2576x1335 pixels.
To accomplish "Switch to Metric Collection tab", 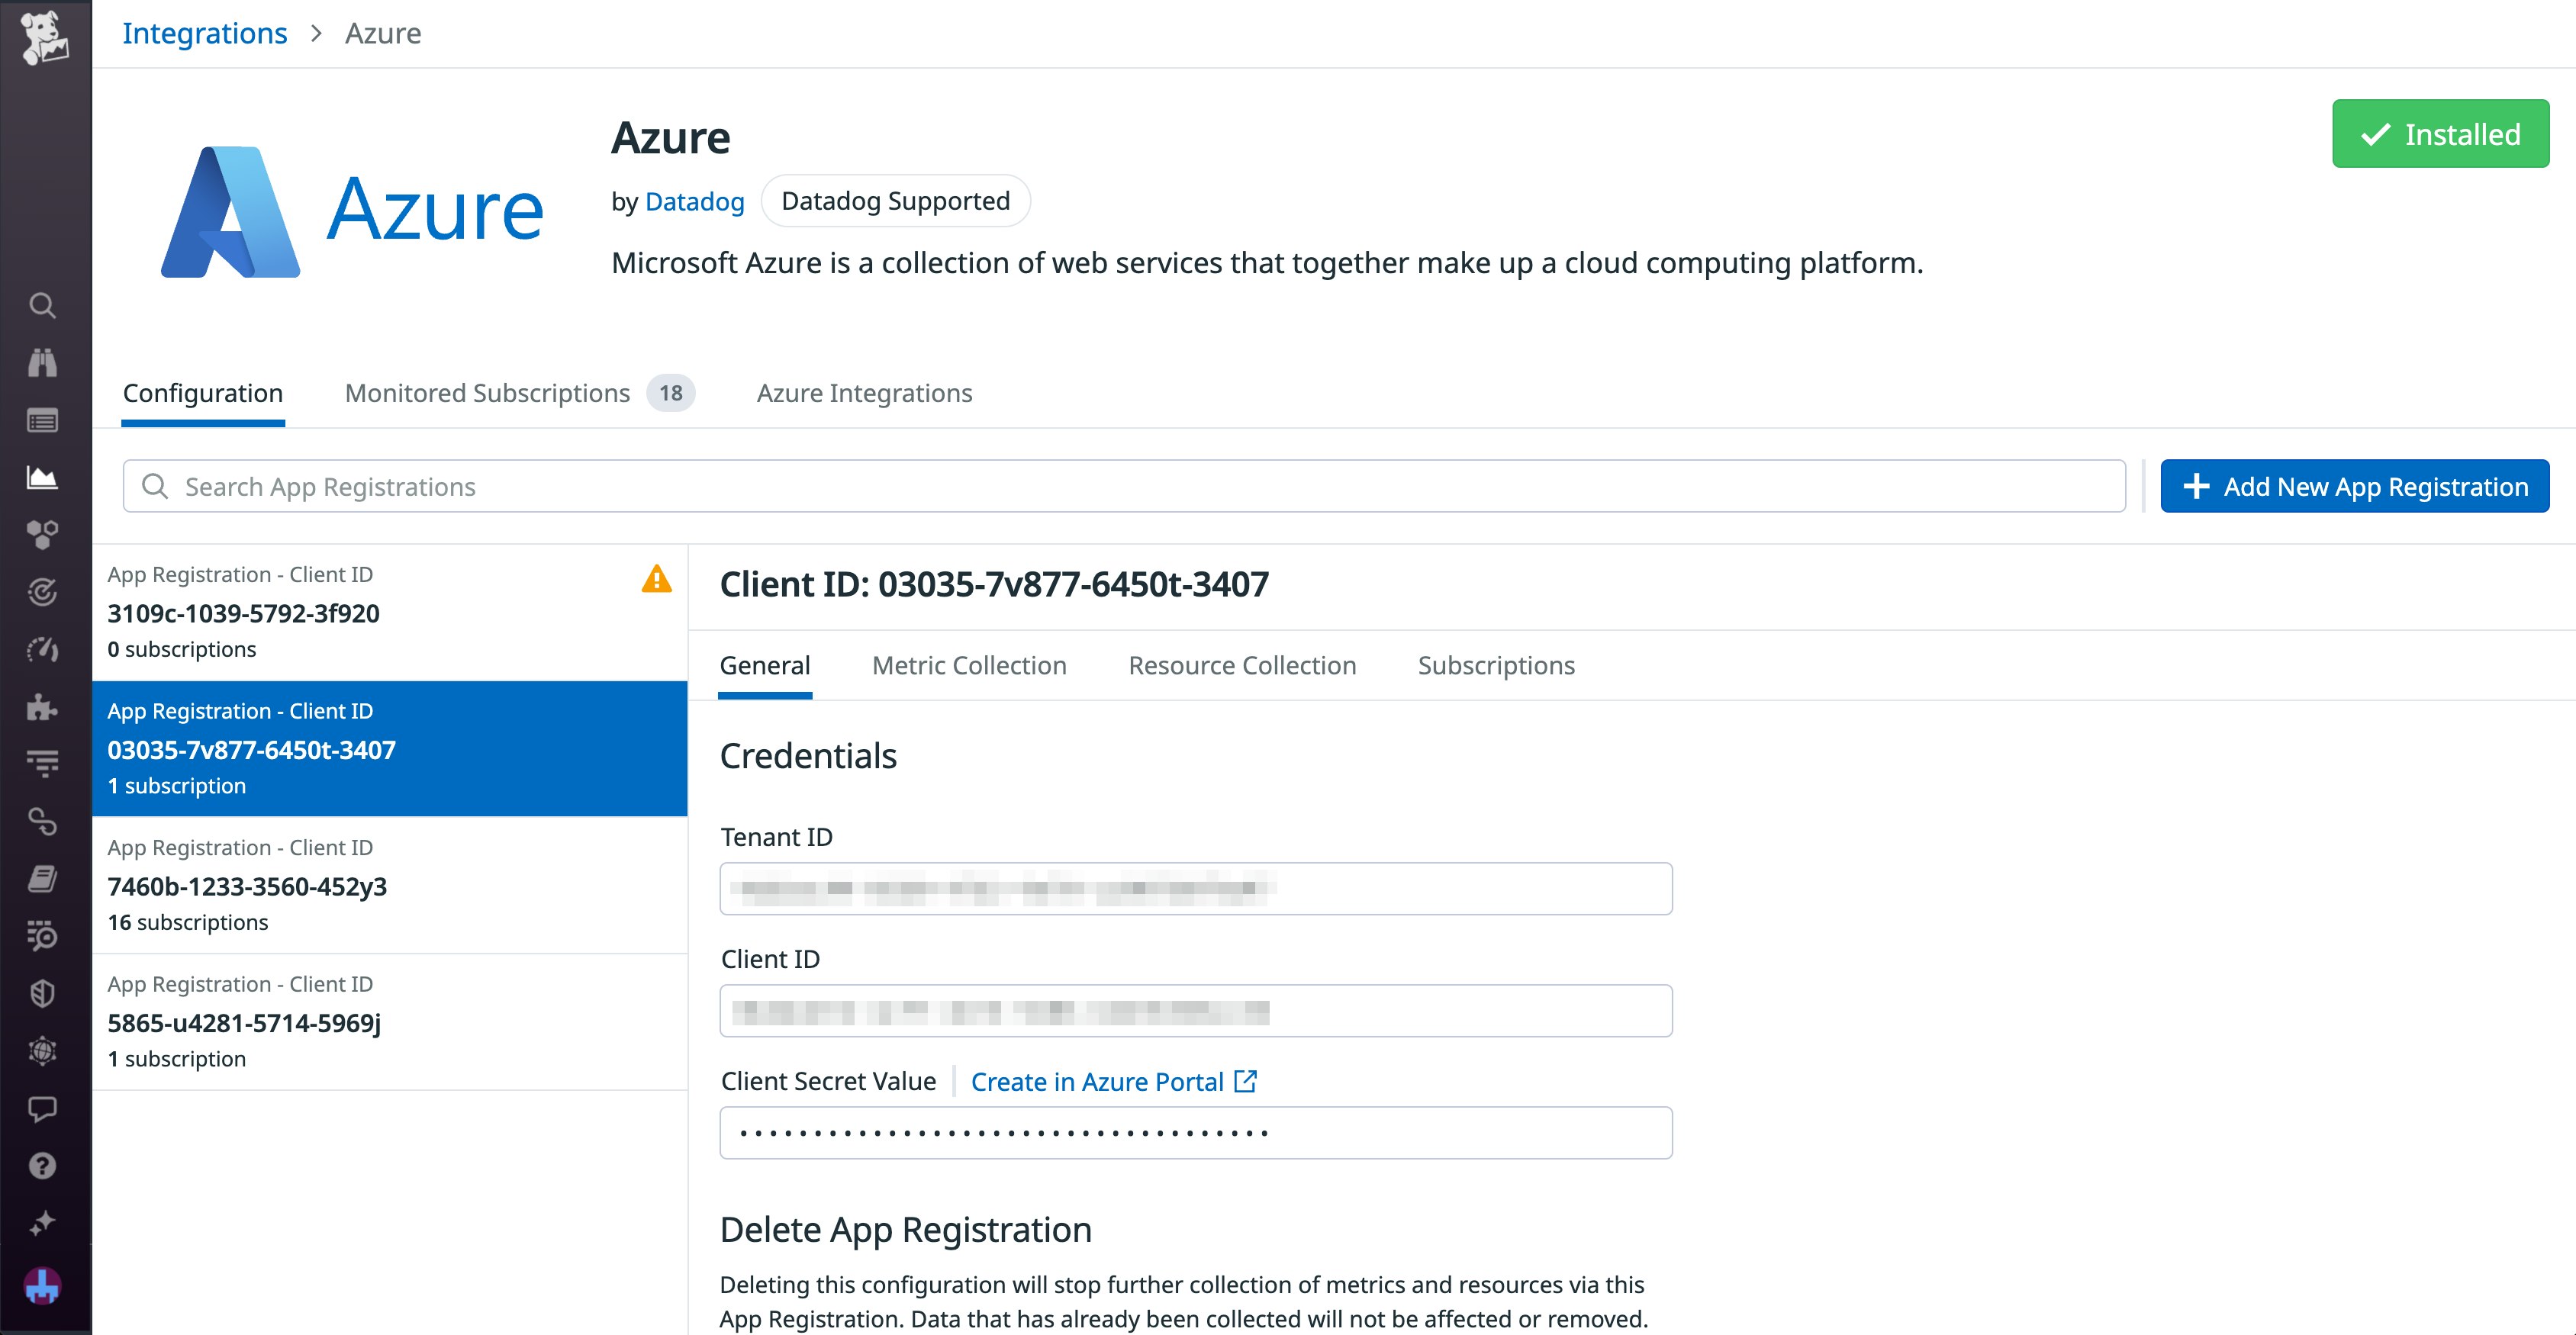I will [x=968, y=666].
